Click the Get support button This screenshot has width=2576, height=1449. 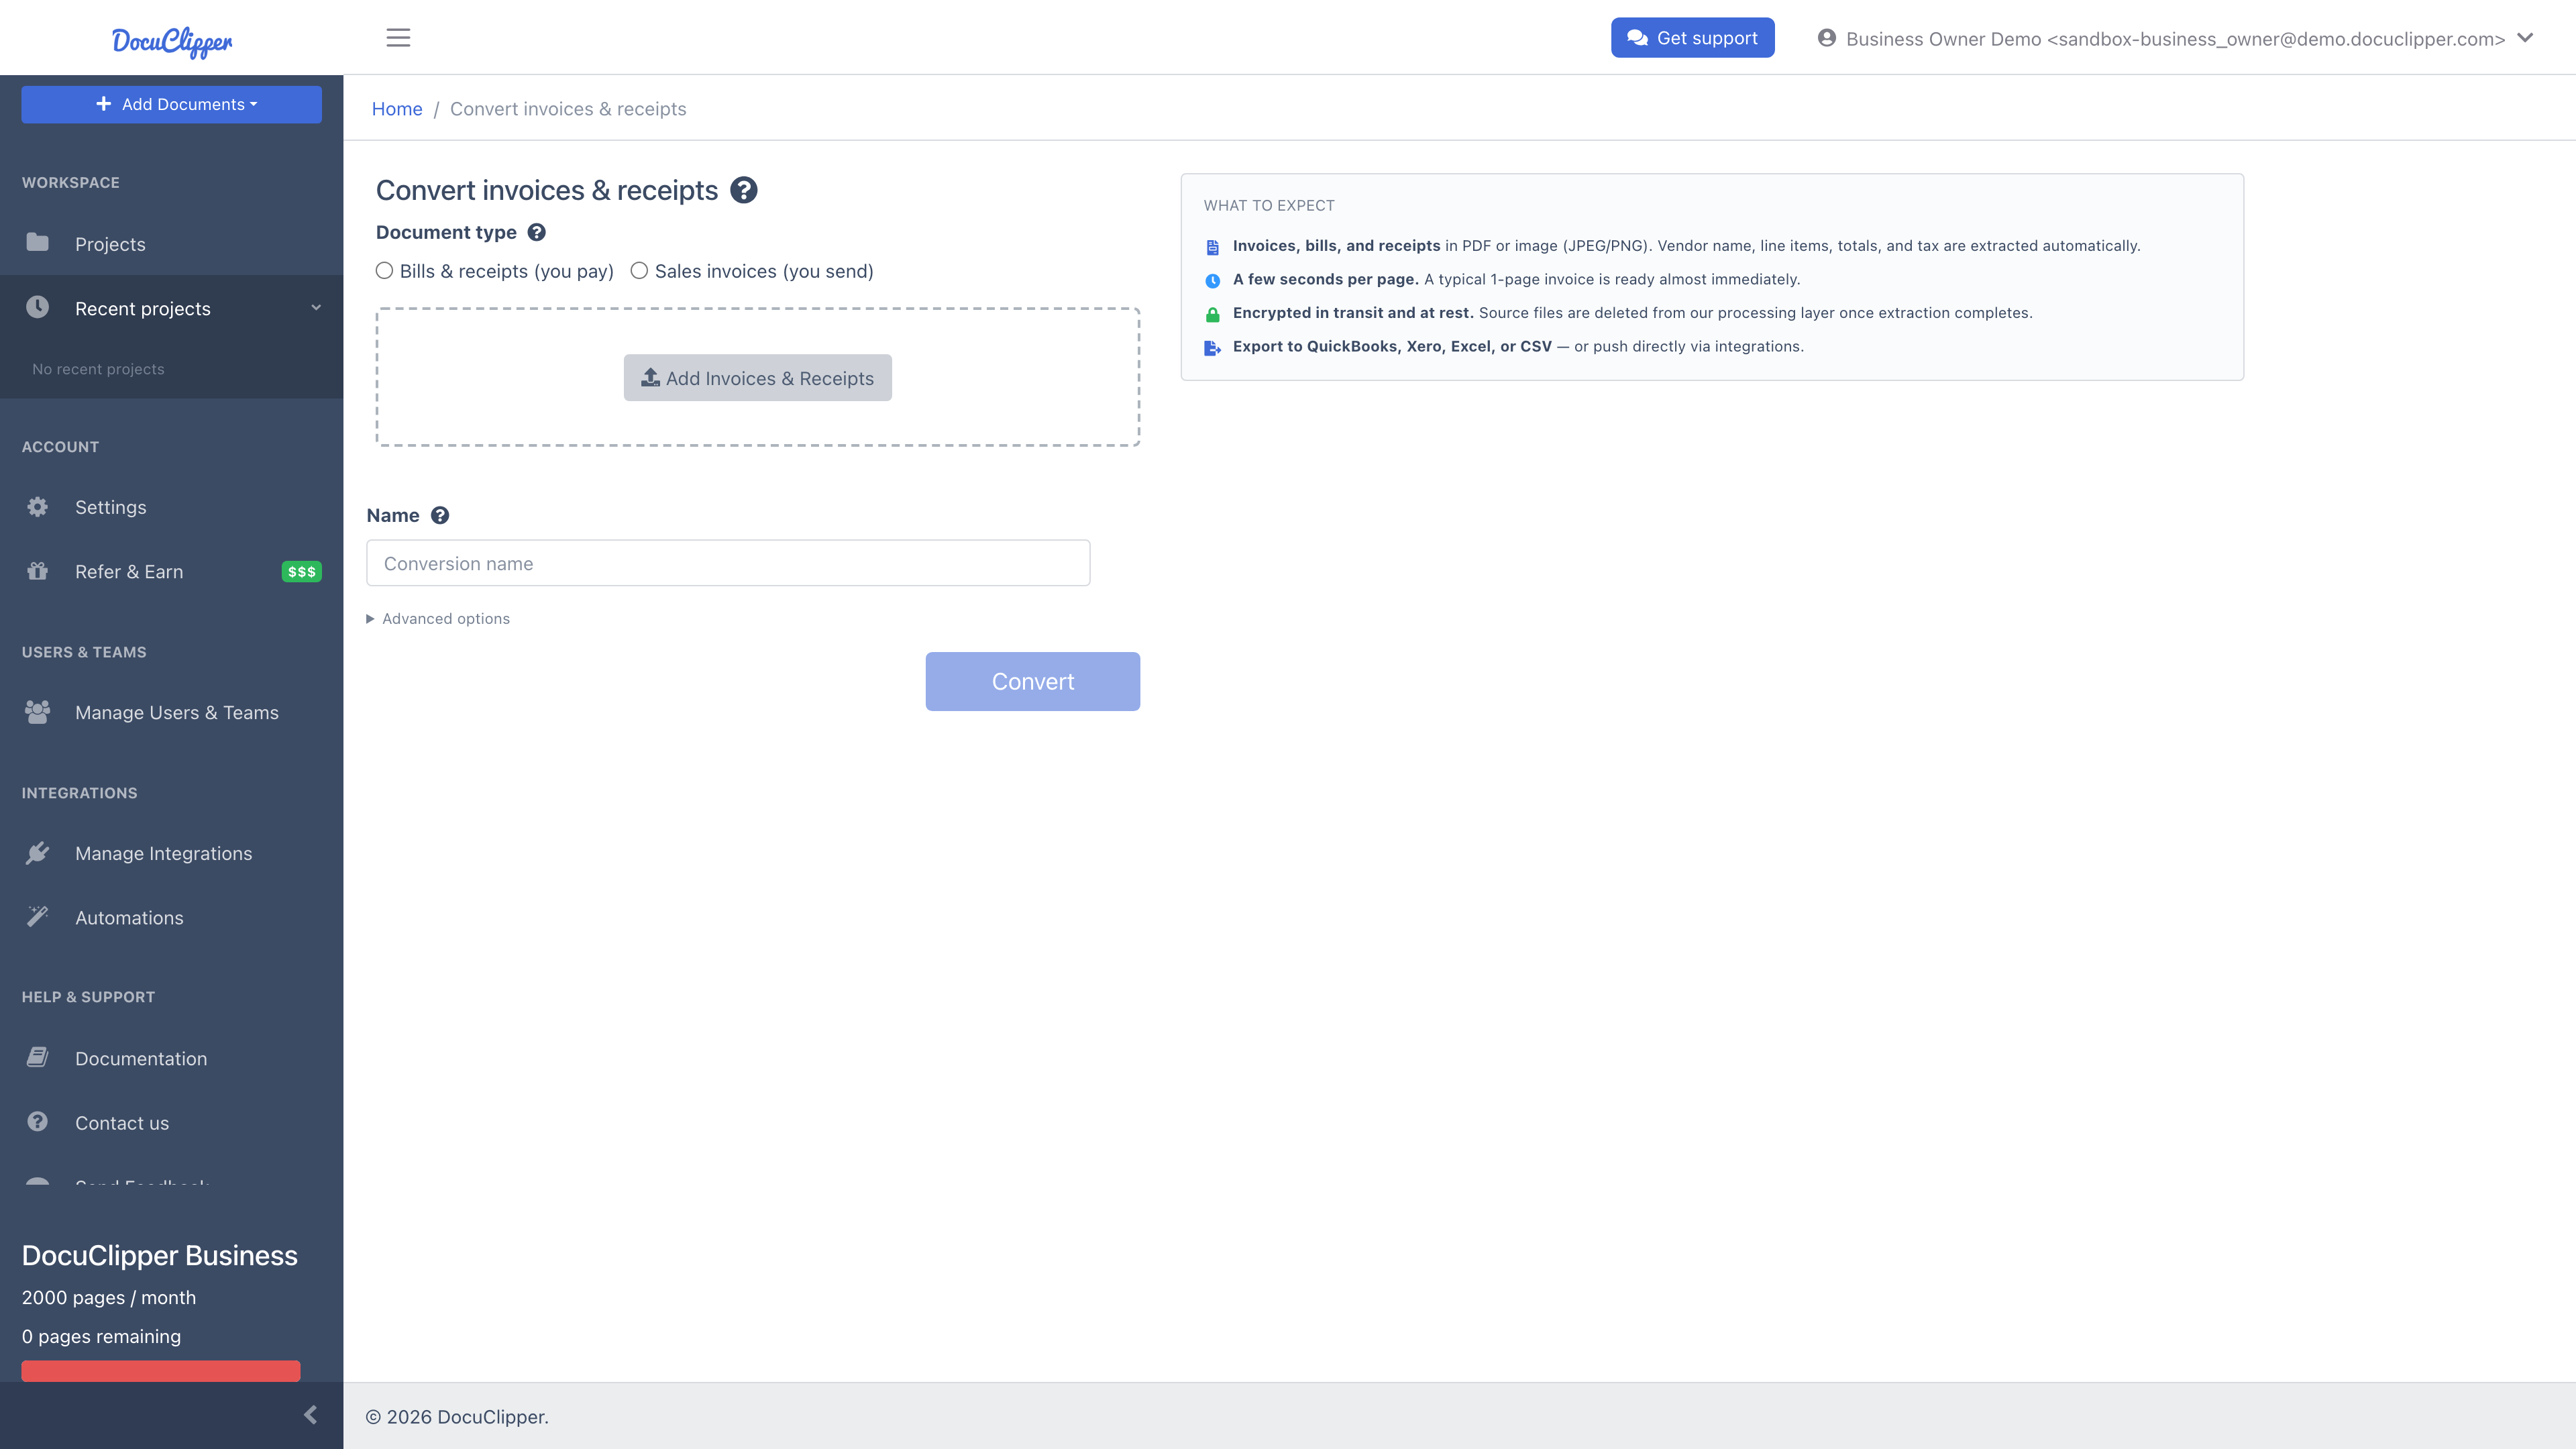1692,38
